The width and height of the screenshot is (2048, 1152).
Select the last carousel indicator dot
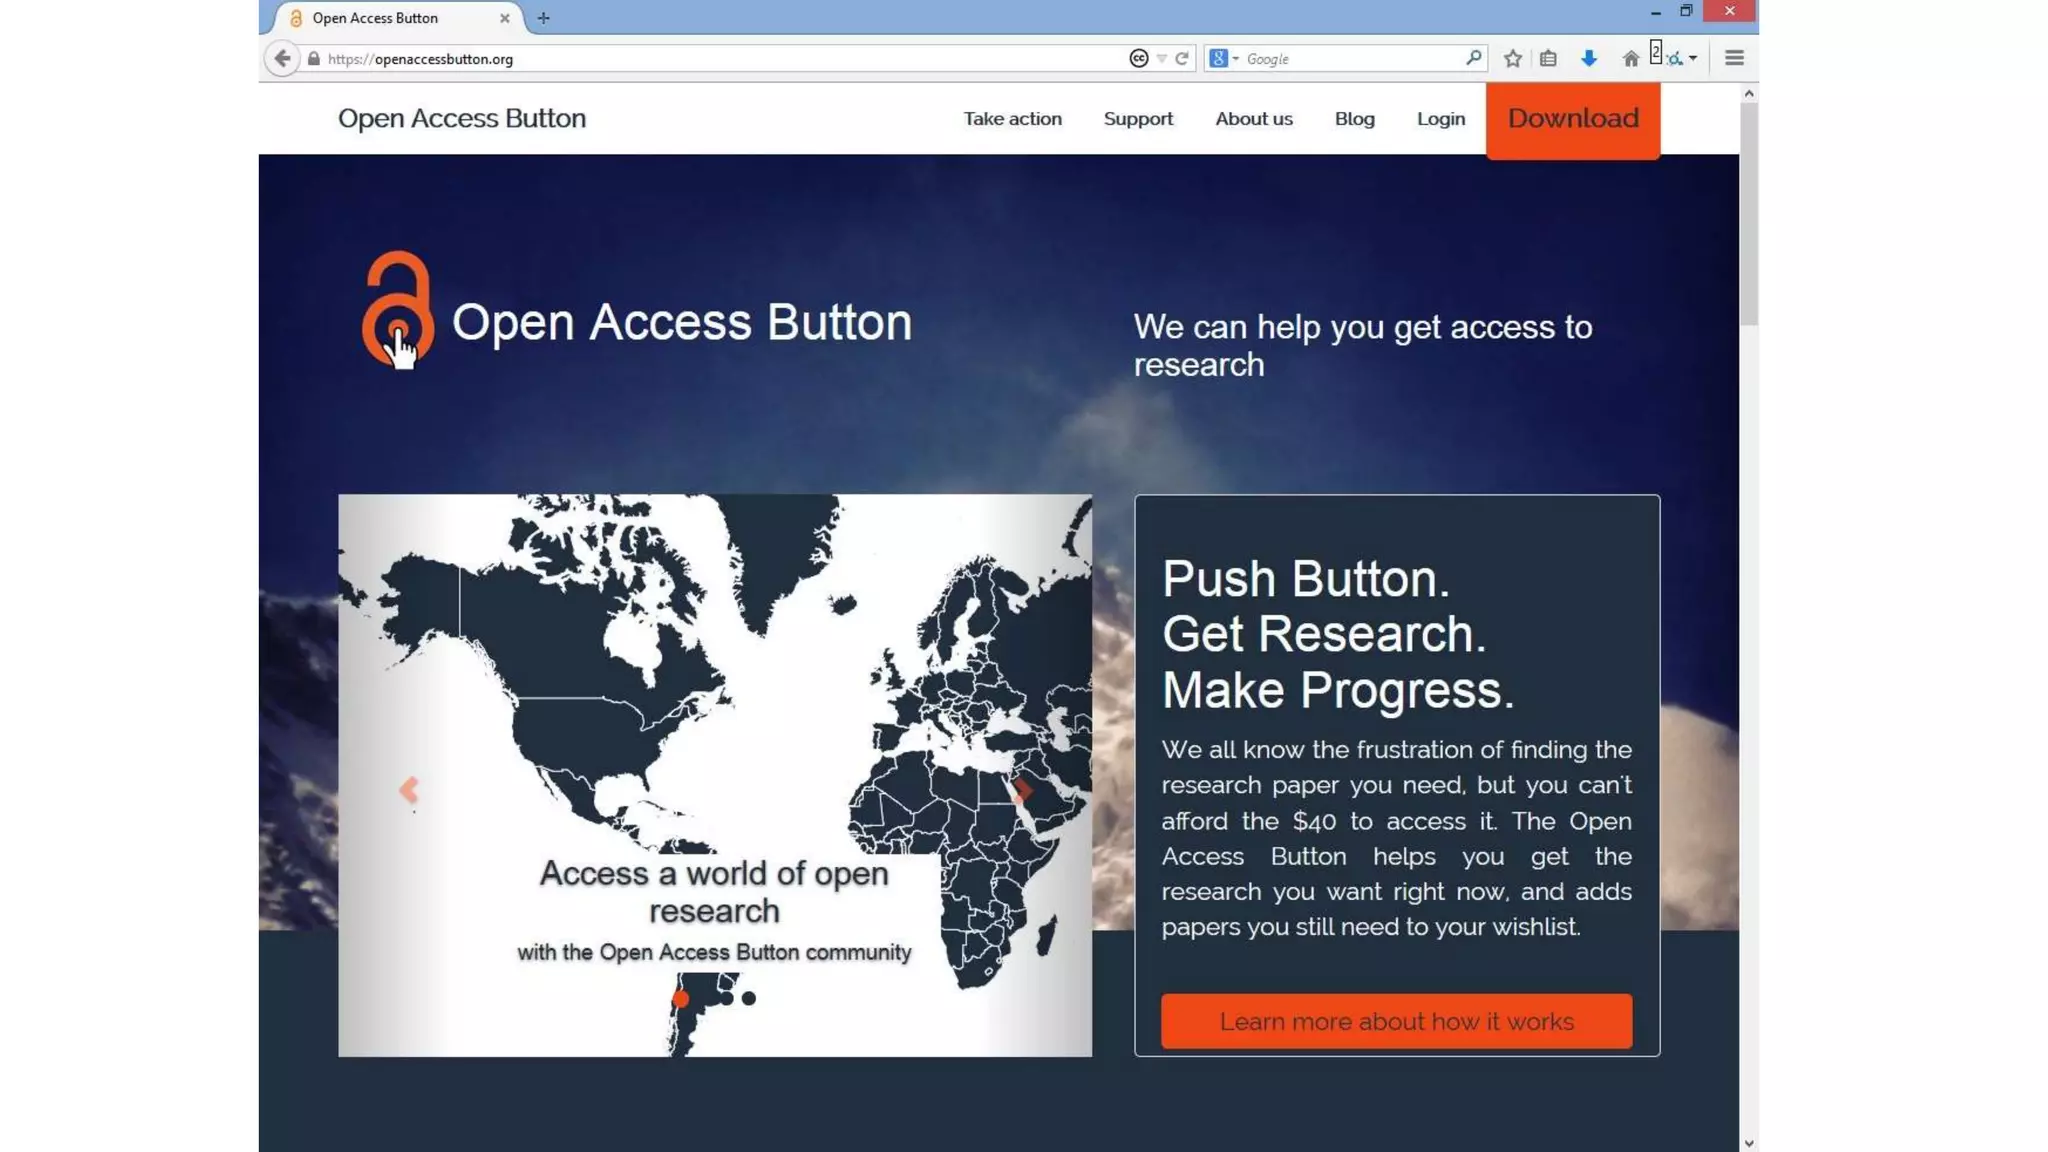[x=749, y=998]
